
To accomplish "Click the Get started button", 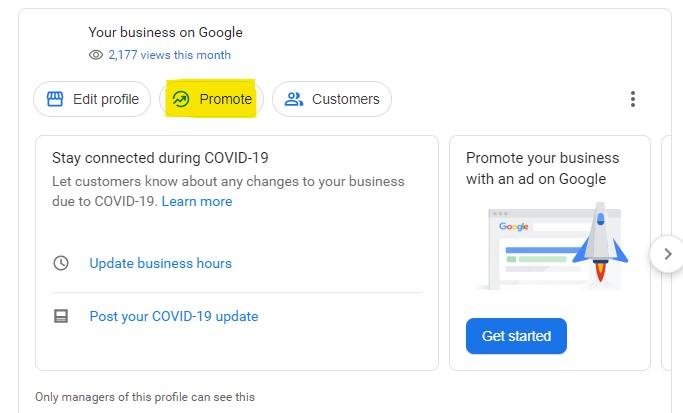I will 516,336.
